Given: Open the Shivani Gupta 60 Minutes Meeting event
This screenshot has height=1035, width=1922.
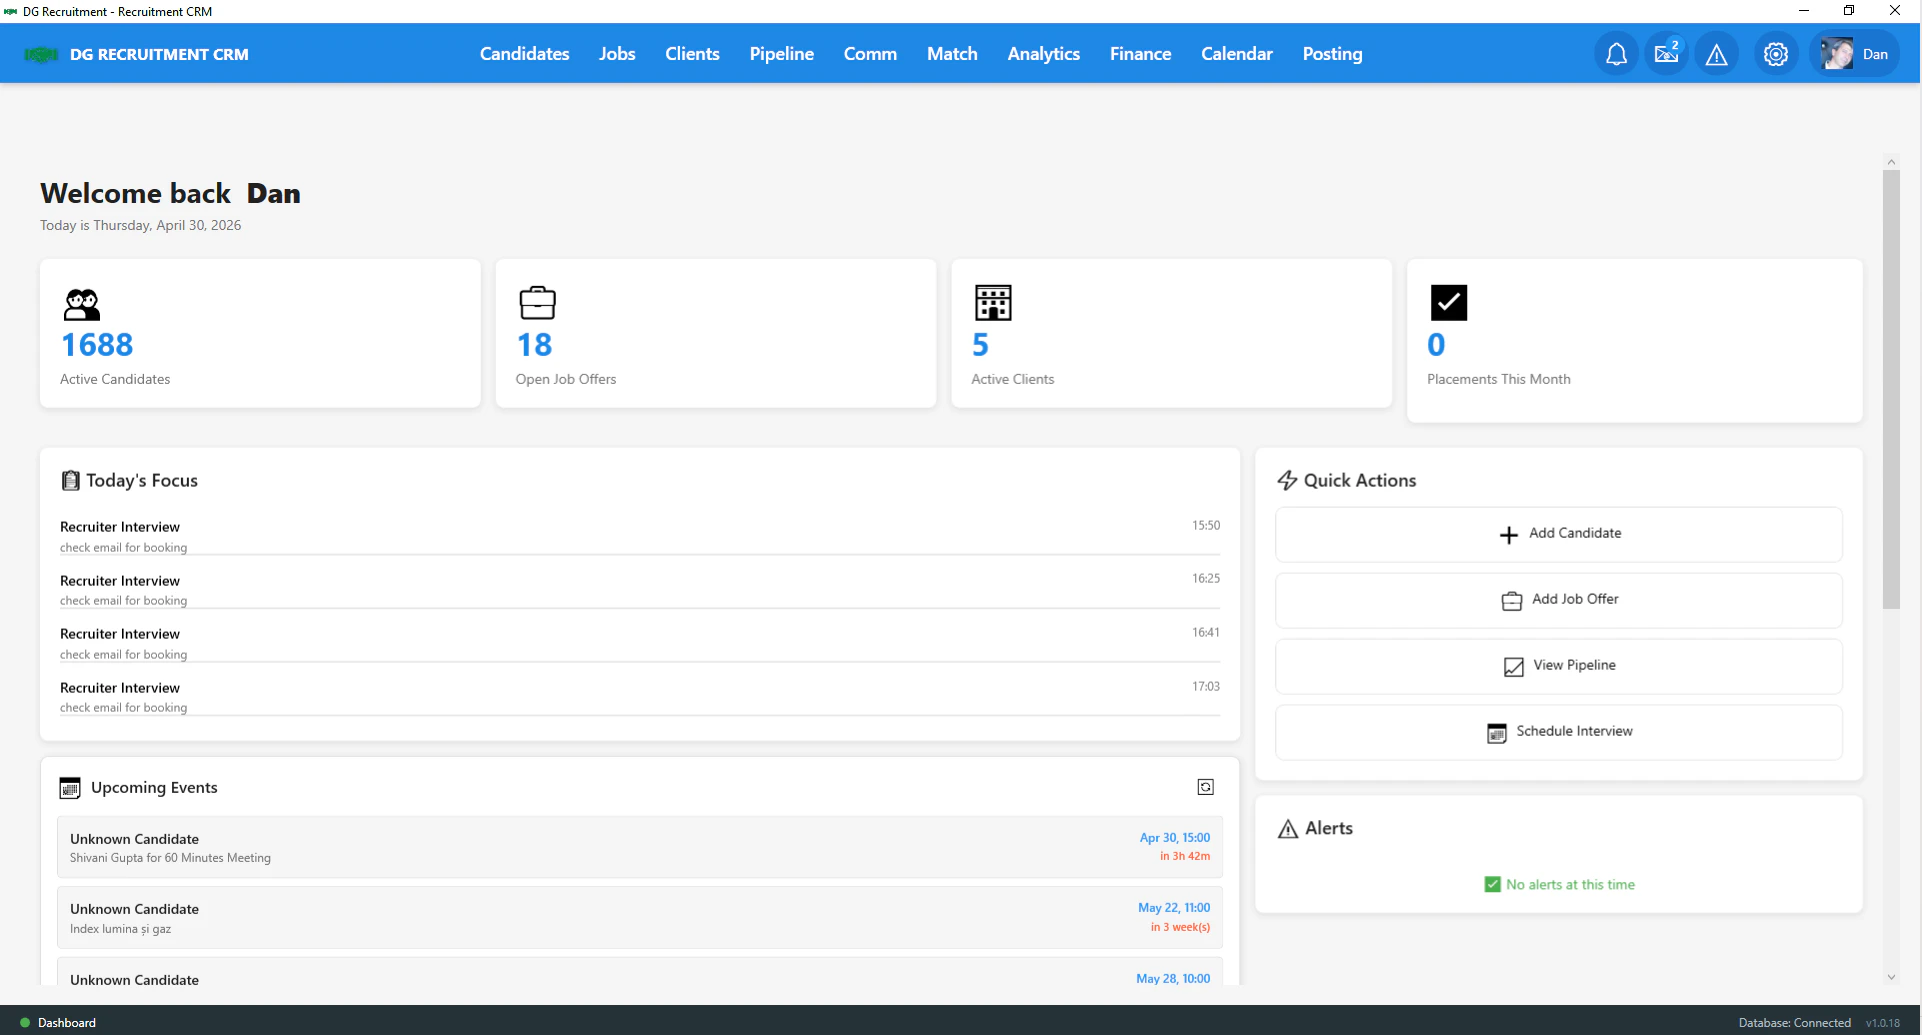Looking at the screenshot, I should click(x=640, y=848).
